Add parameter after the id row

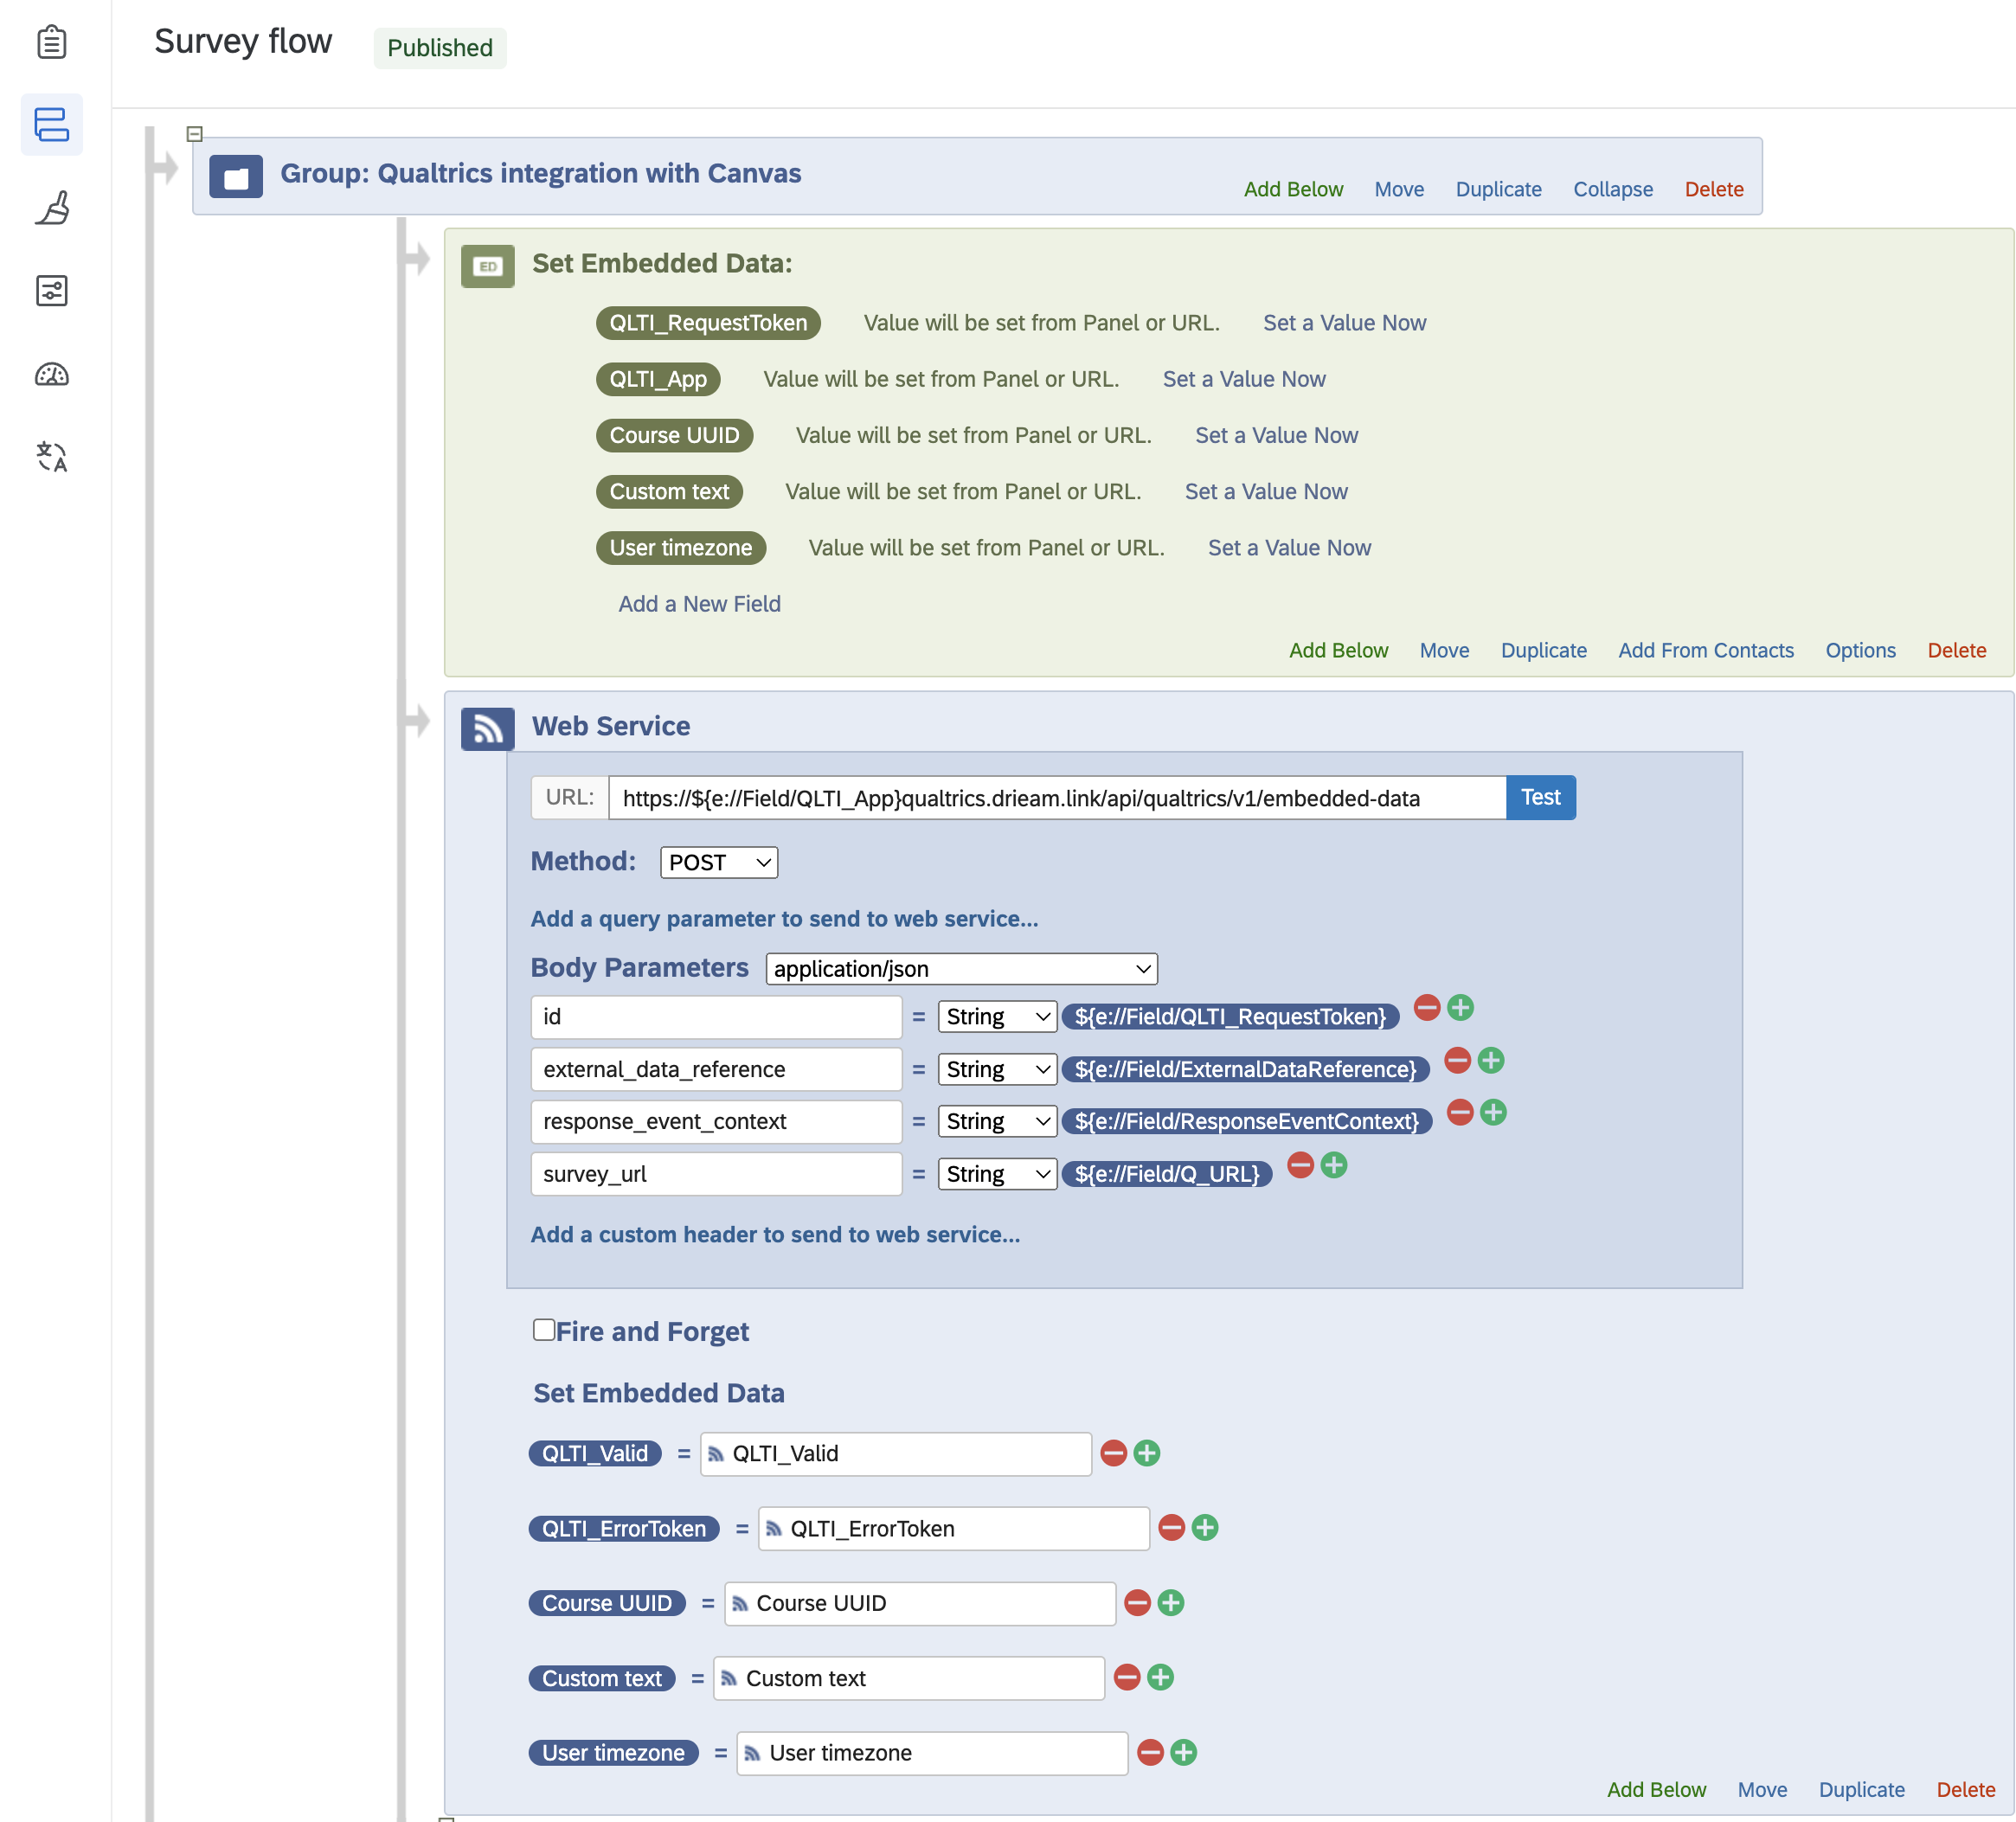point(1460,1007)
